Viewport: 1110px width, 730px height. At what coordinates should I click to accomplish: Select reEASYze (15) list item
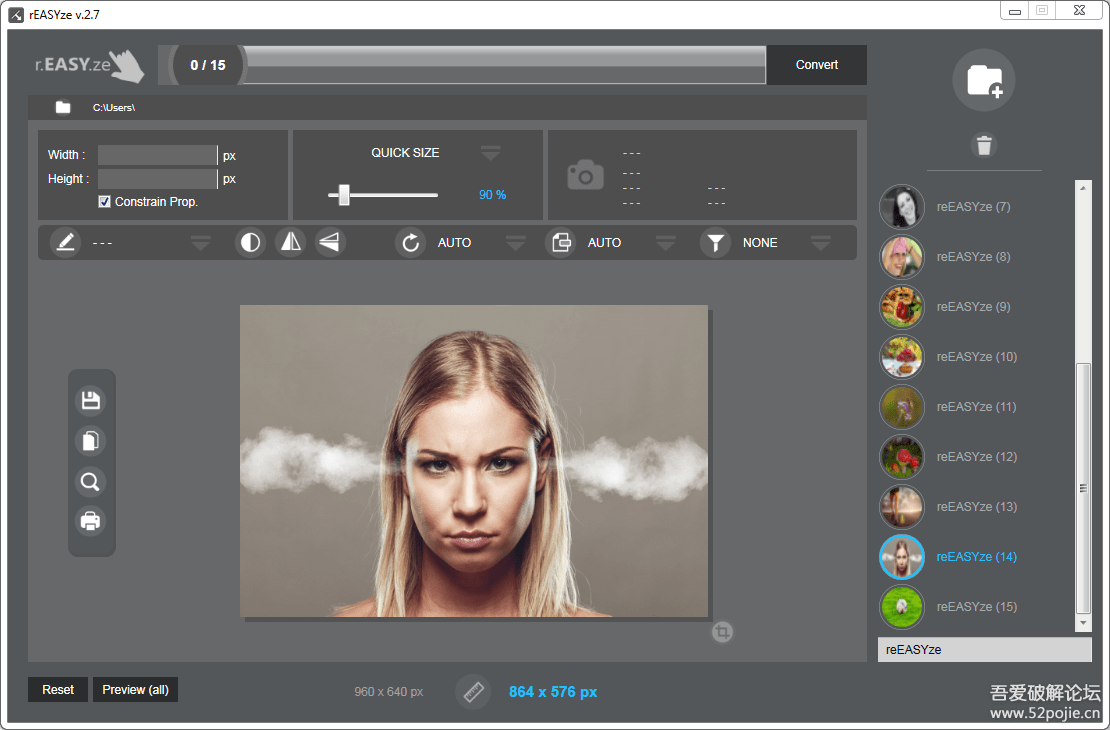pyautogui.click(x=976, y=607)
